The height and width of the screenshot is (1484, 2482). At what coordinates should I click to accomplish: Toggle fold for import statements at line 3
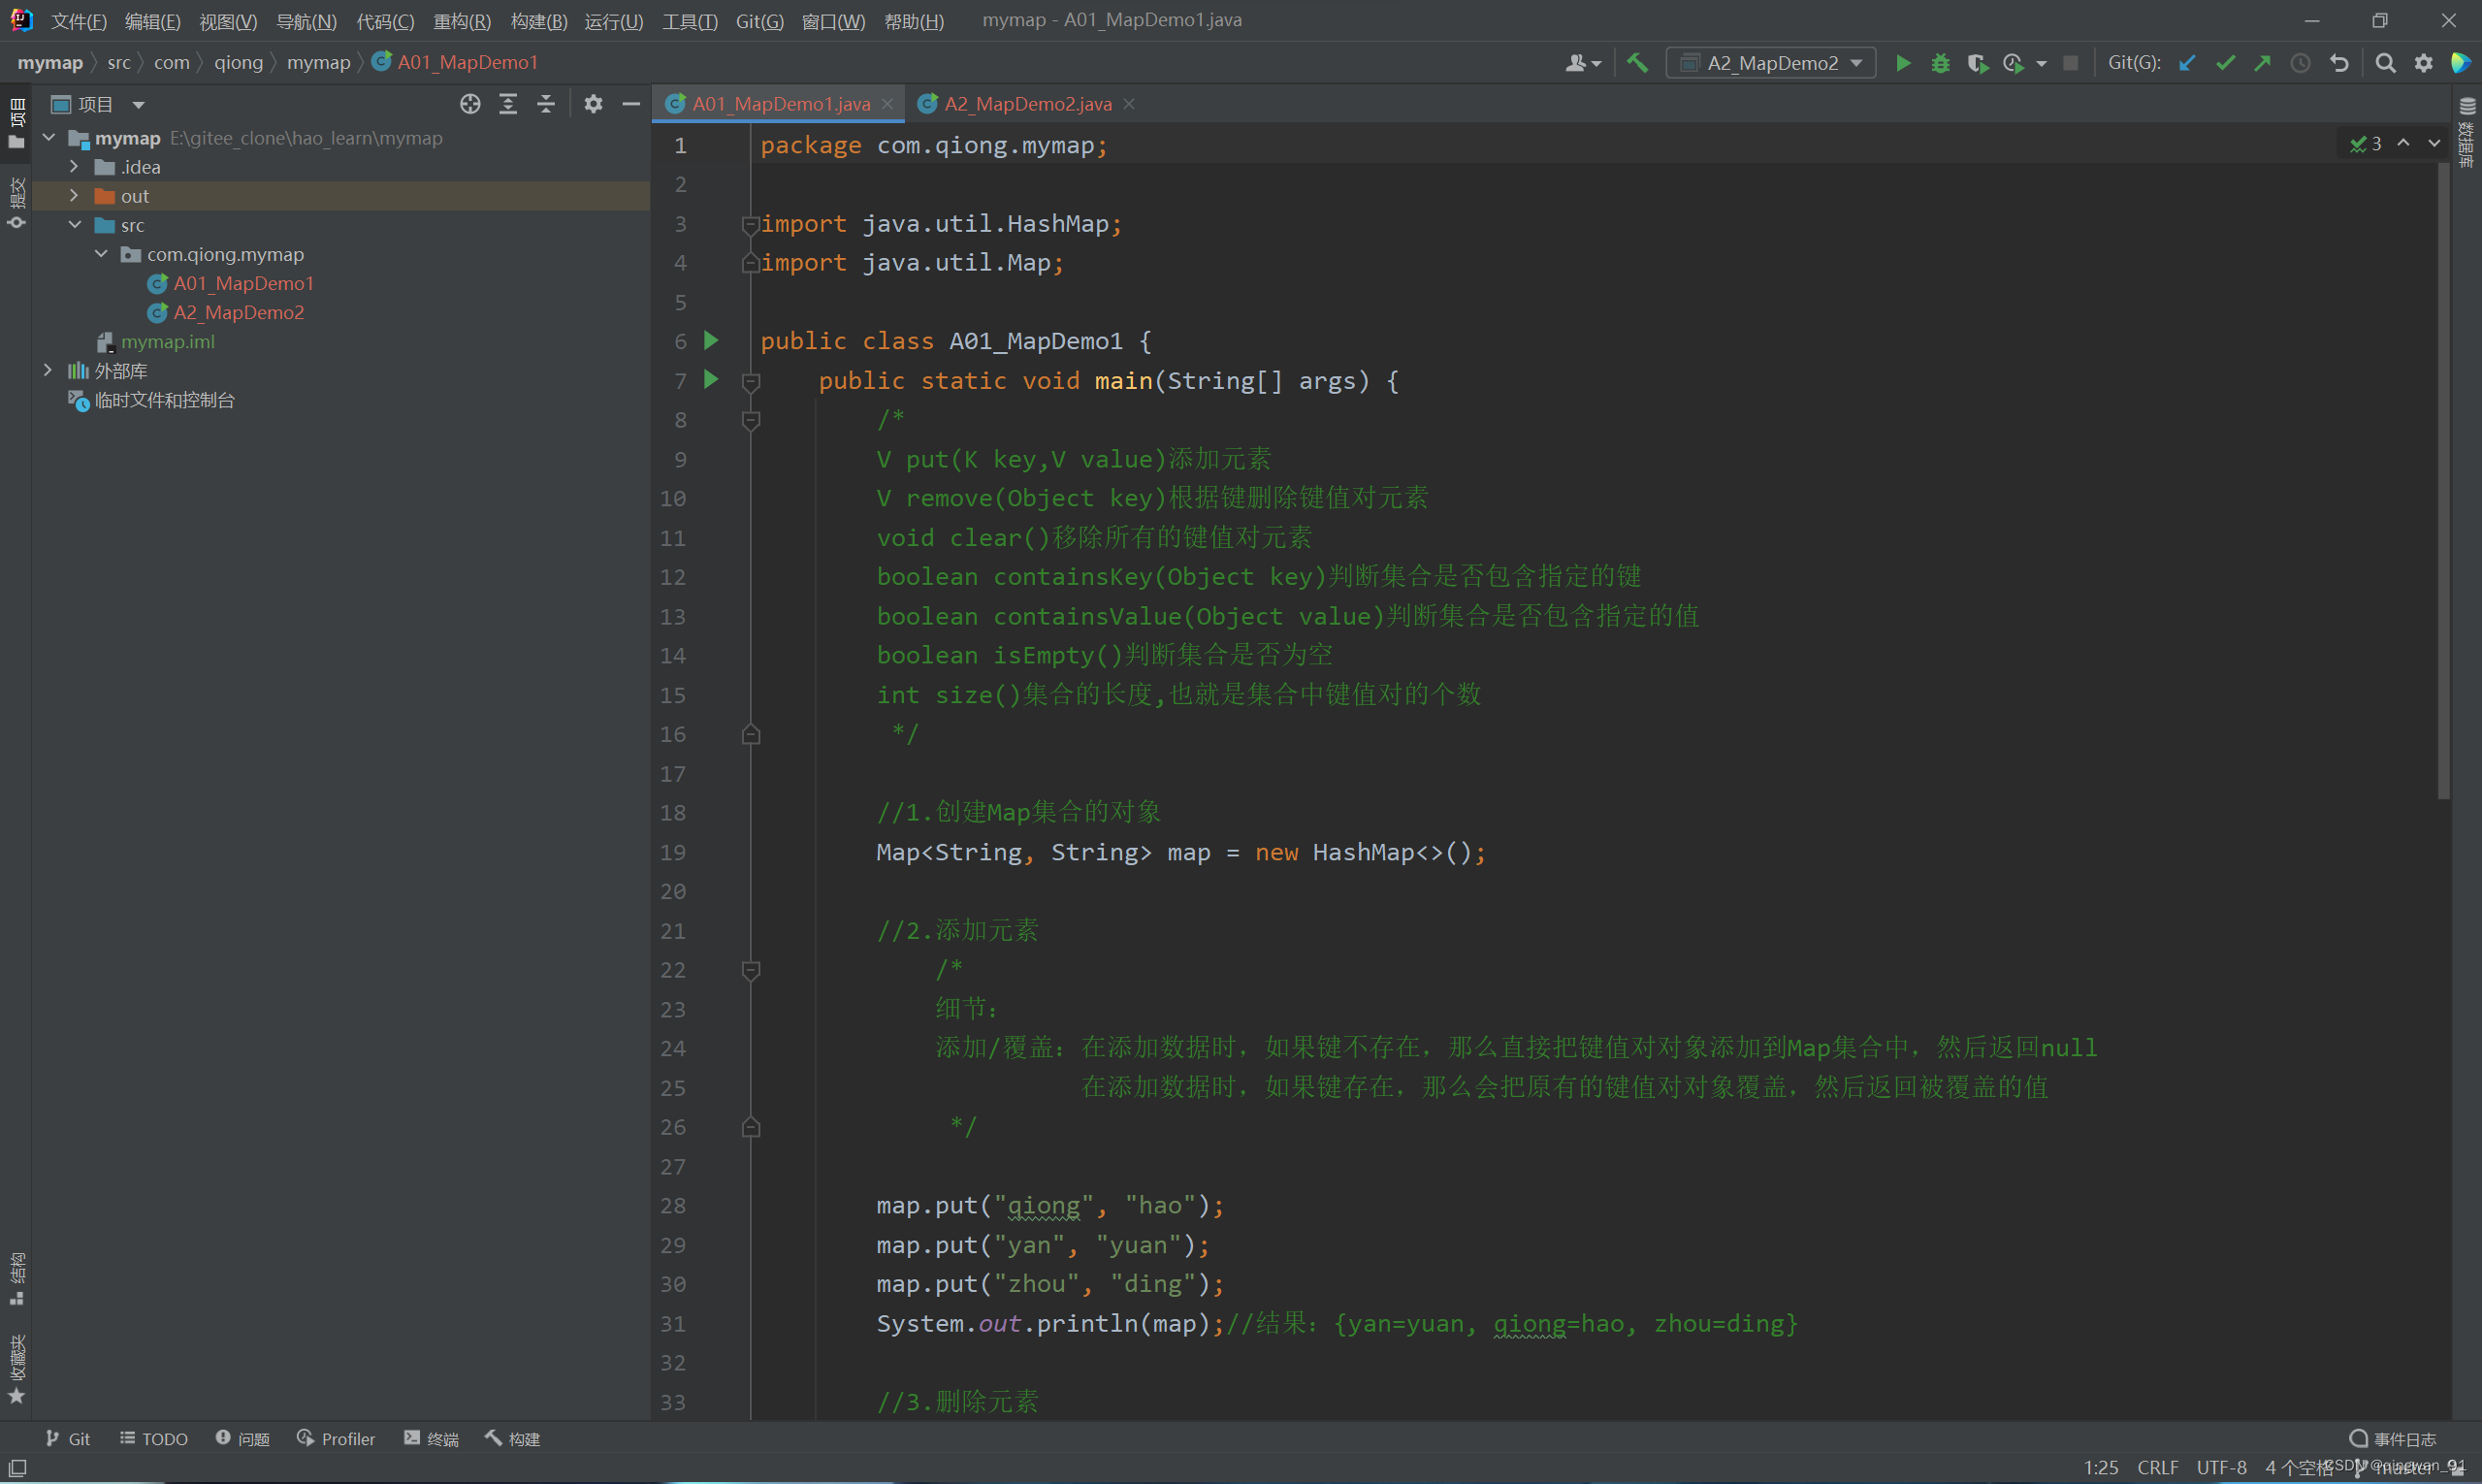[751, 224]
